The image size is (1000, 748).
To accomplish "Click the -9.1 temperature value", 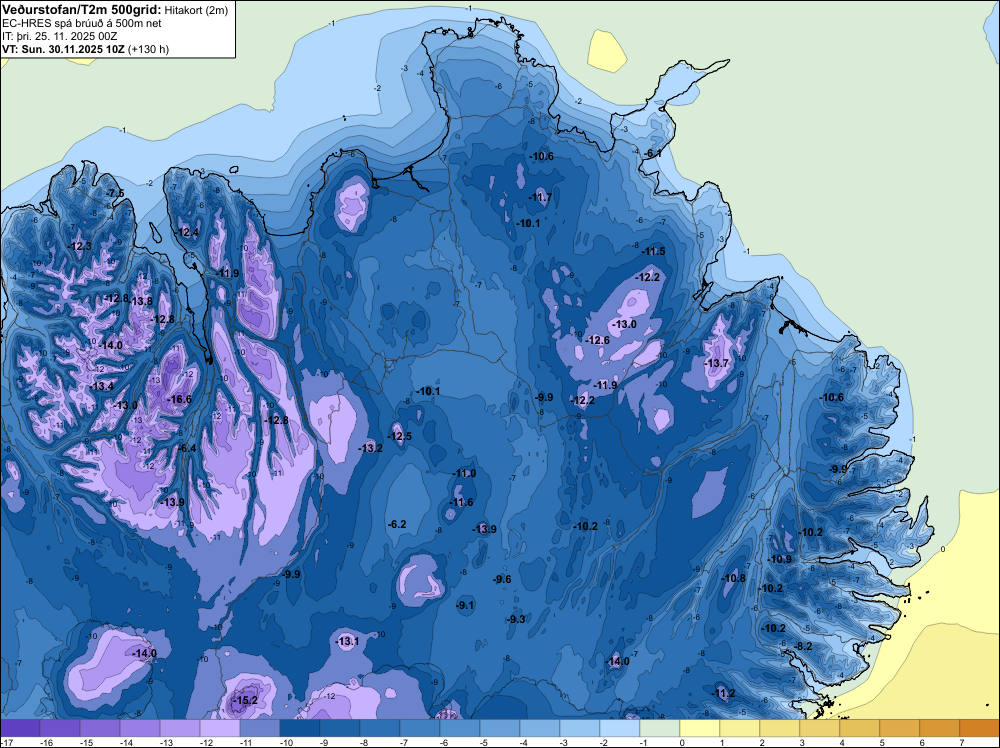I will [x=466, y=605].
